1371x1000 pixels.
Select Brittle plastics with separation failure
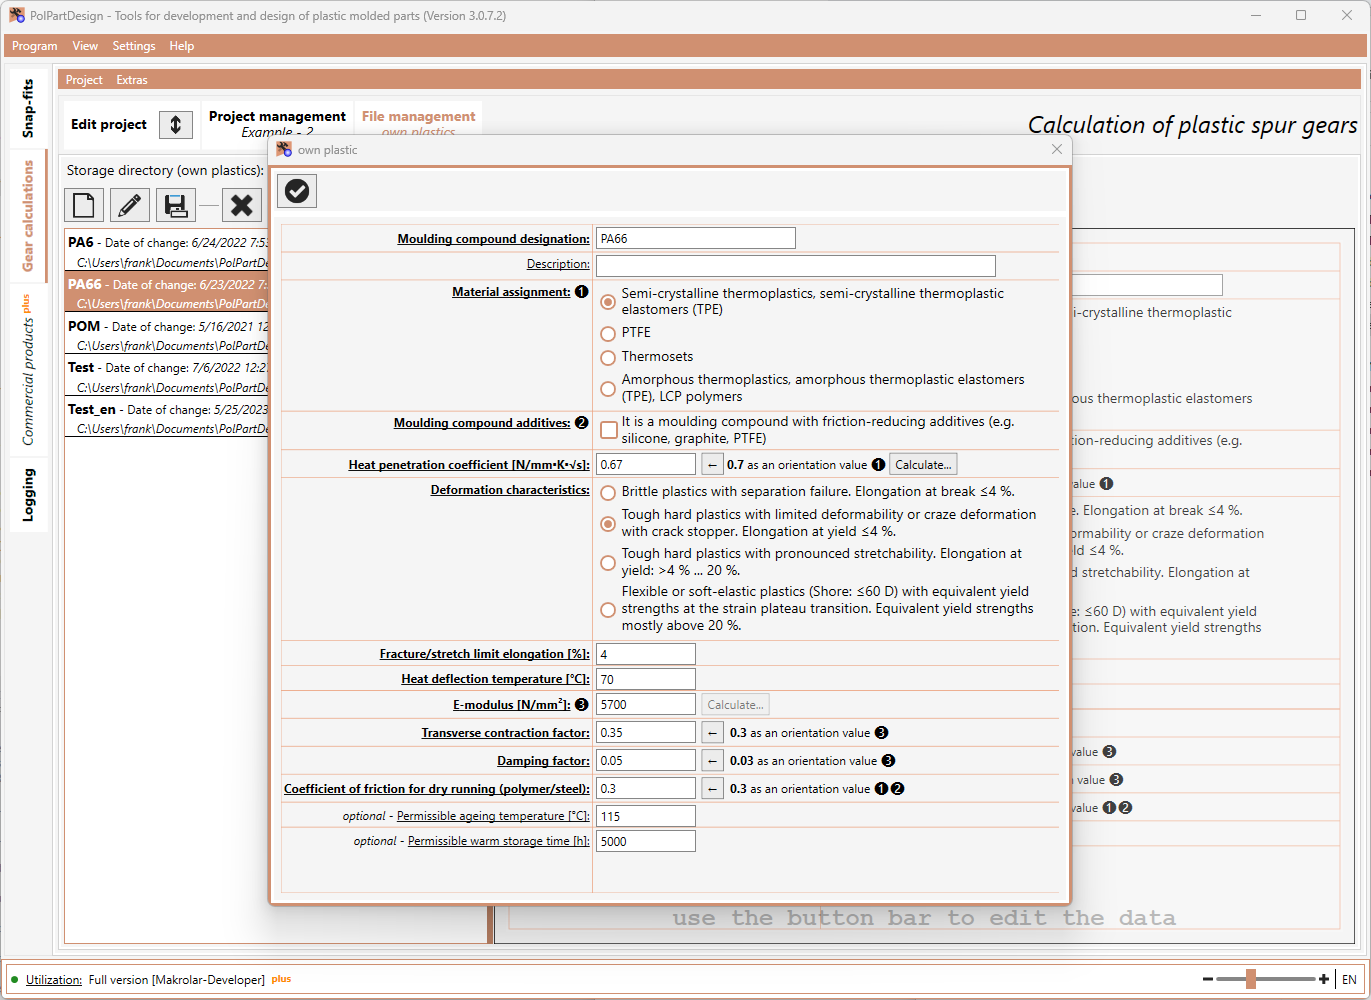pos(608,492)
